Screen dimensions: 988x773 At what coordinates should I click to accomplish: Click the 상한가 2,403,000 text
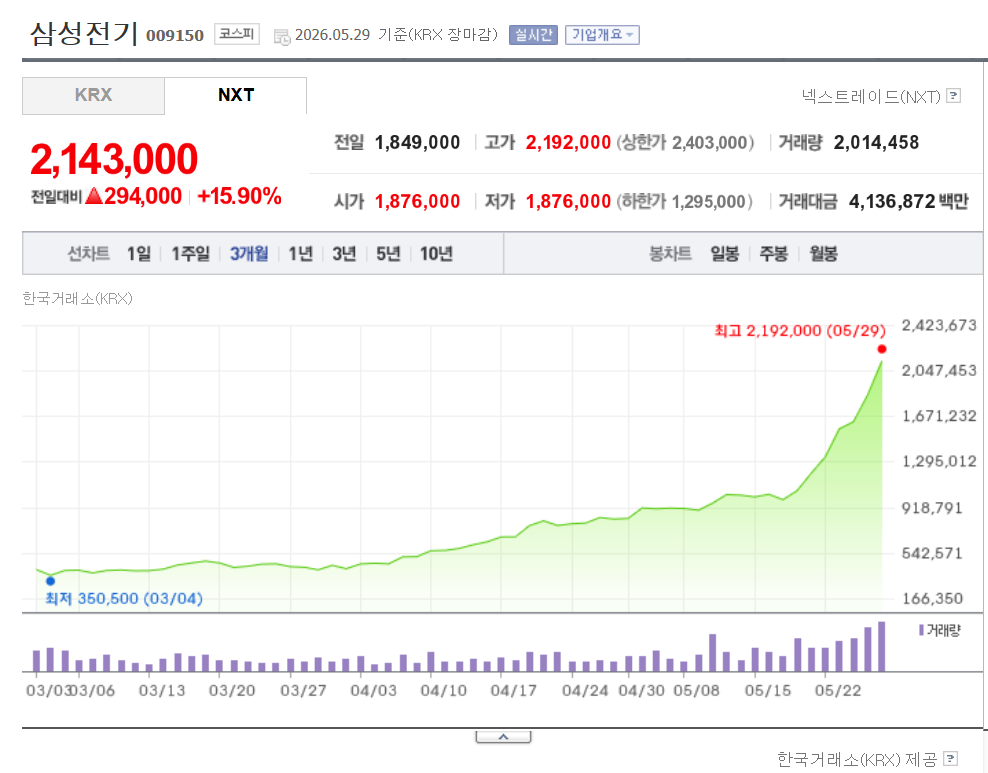click(685, 142)
